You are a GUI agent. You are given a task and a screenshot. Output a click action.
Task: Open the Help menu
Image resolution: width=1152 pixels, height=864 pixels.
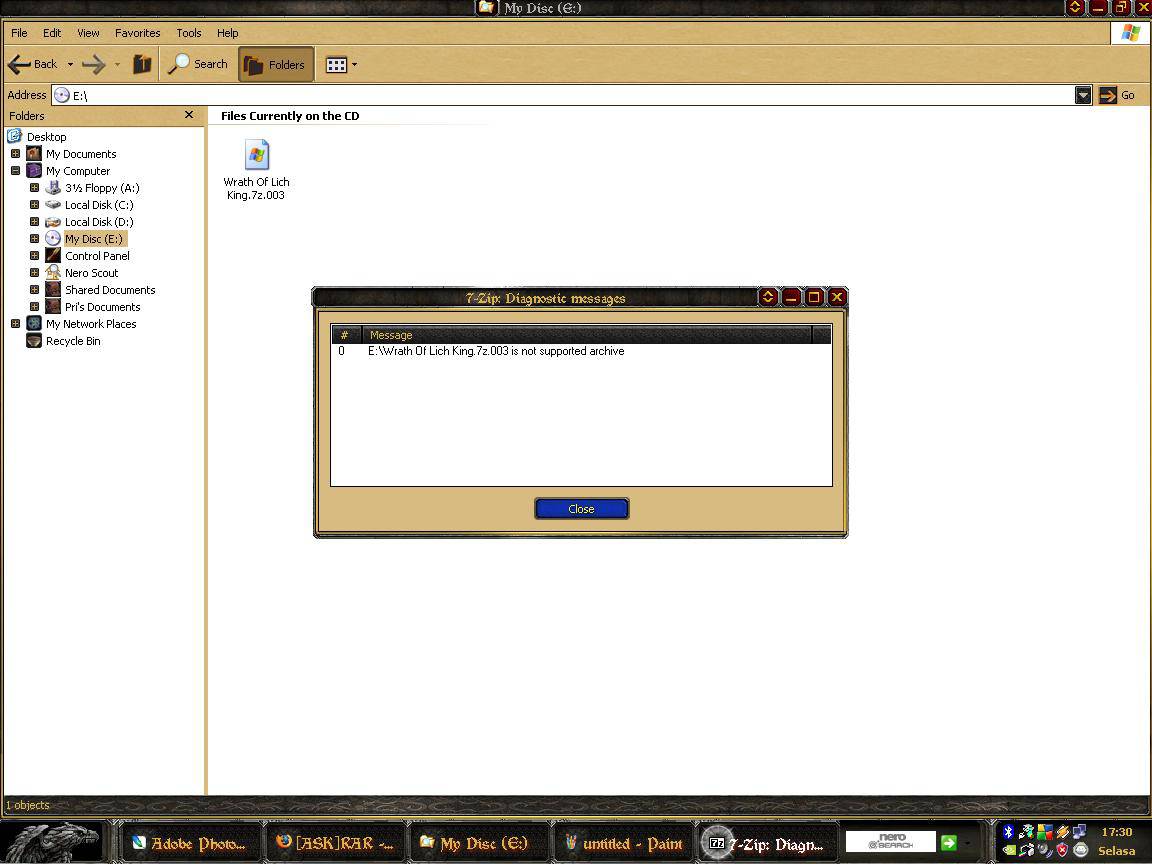227,33
